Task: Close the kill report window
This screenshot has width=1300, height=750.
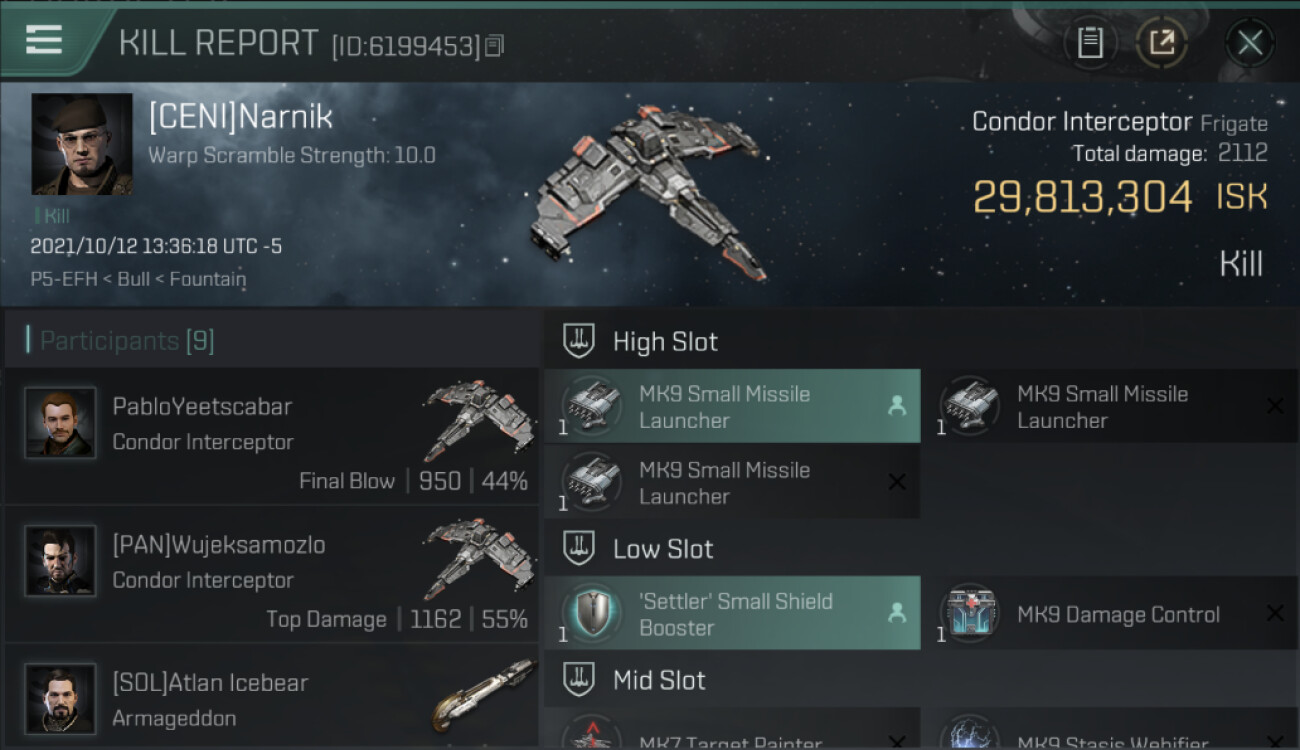Action: 1249,42
